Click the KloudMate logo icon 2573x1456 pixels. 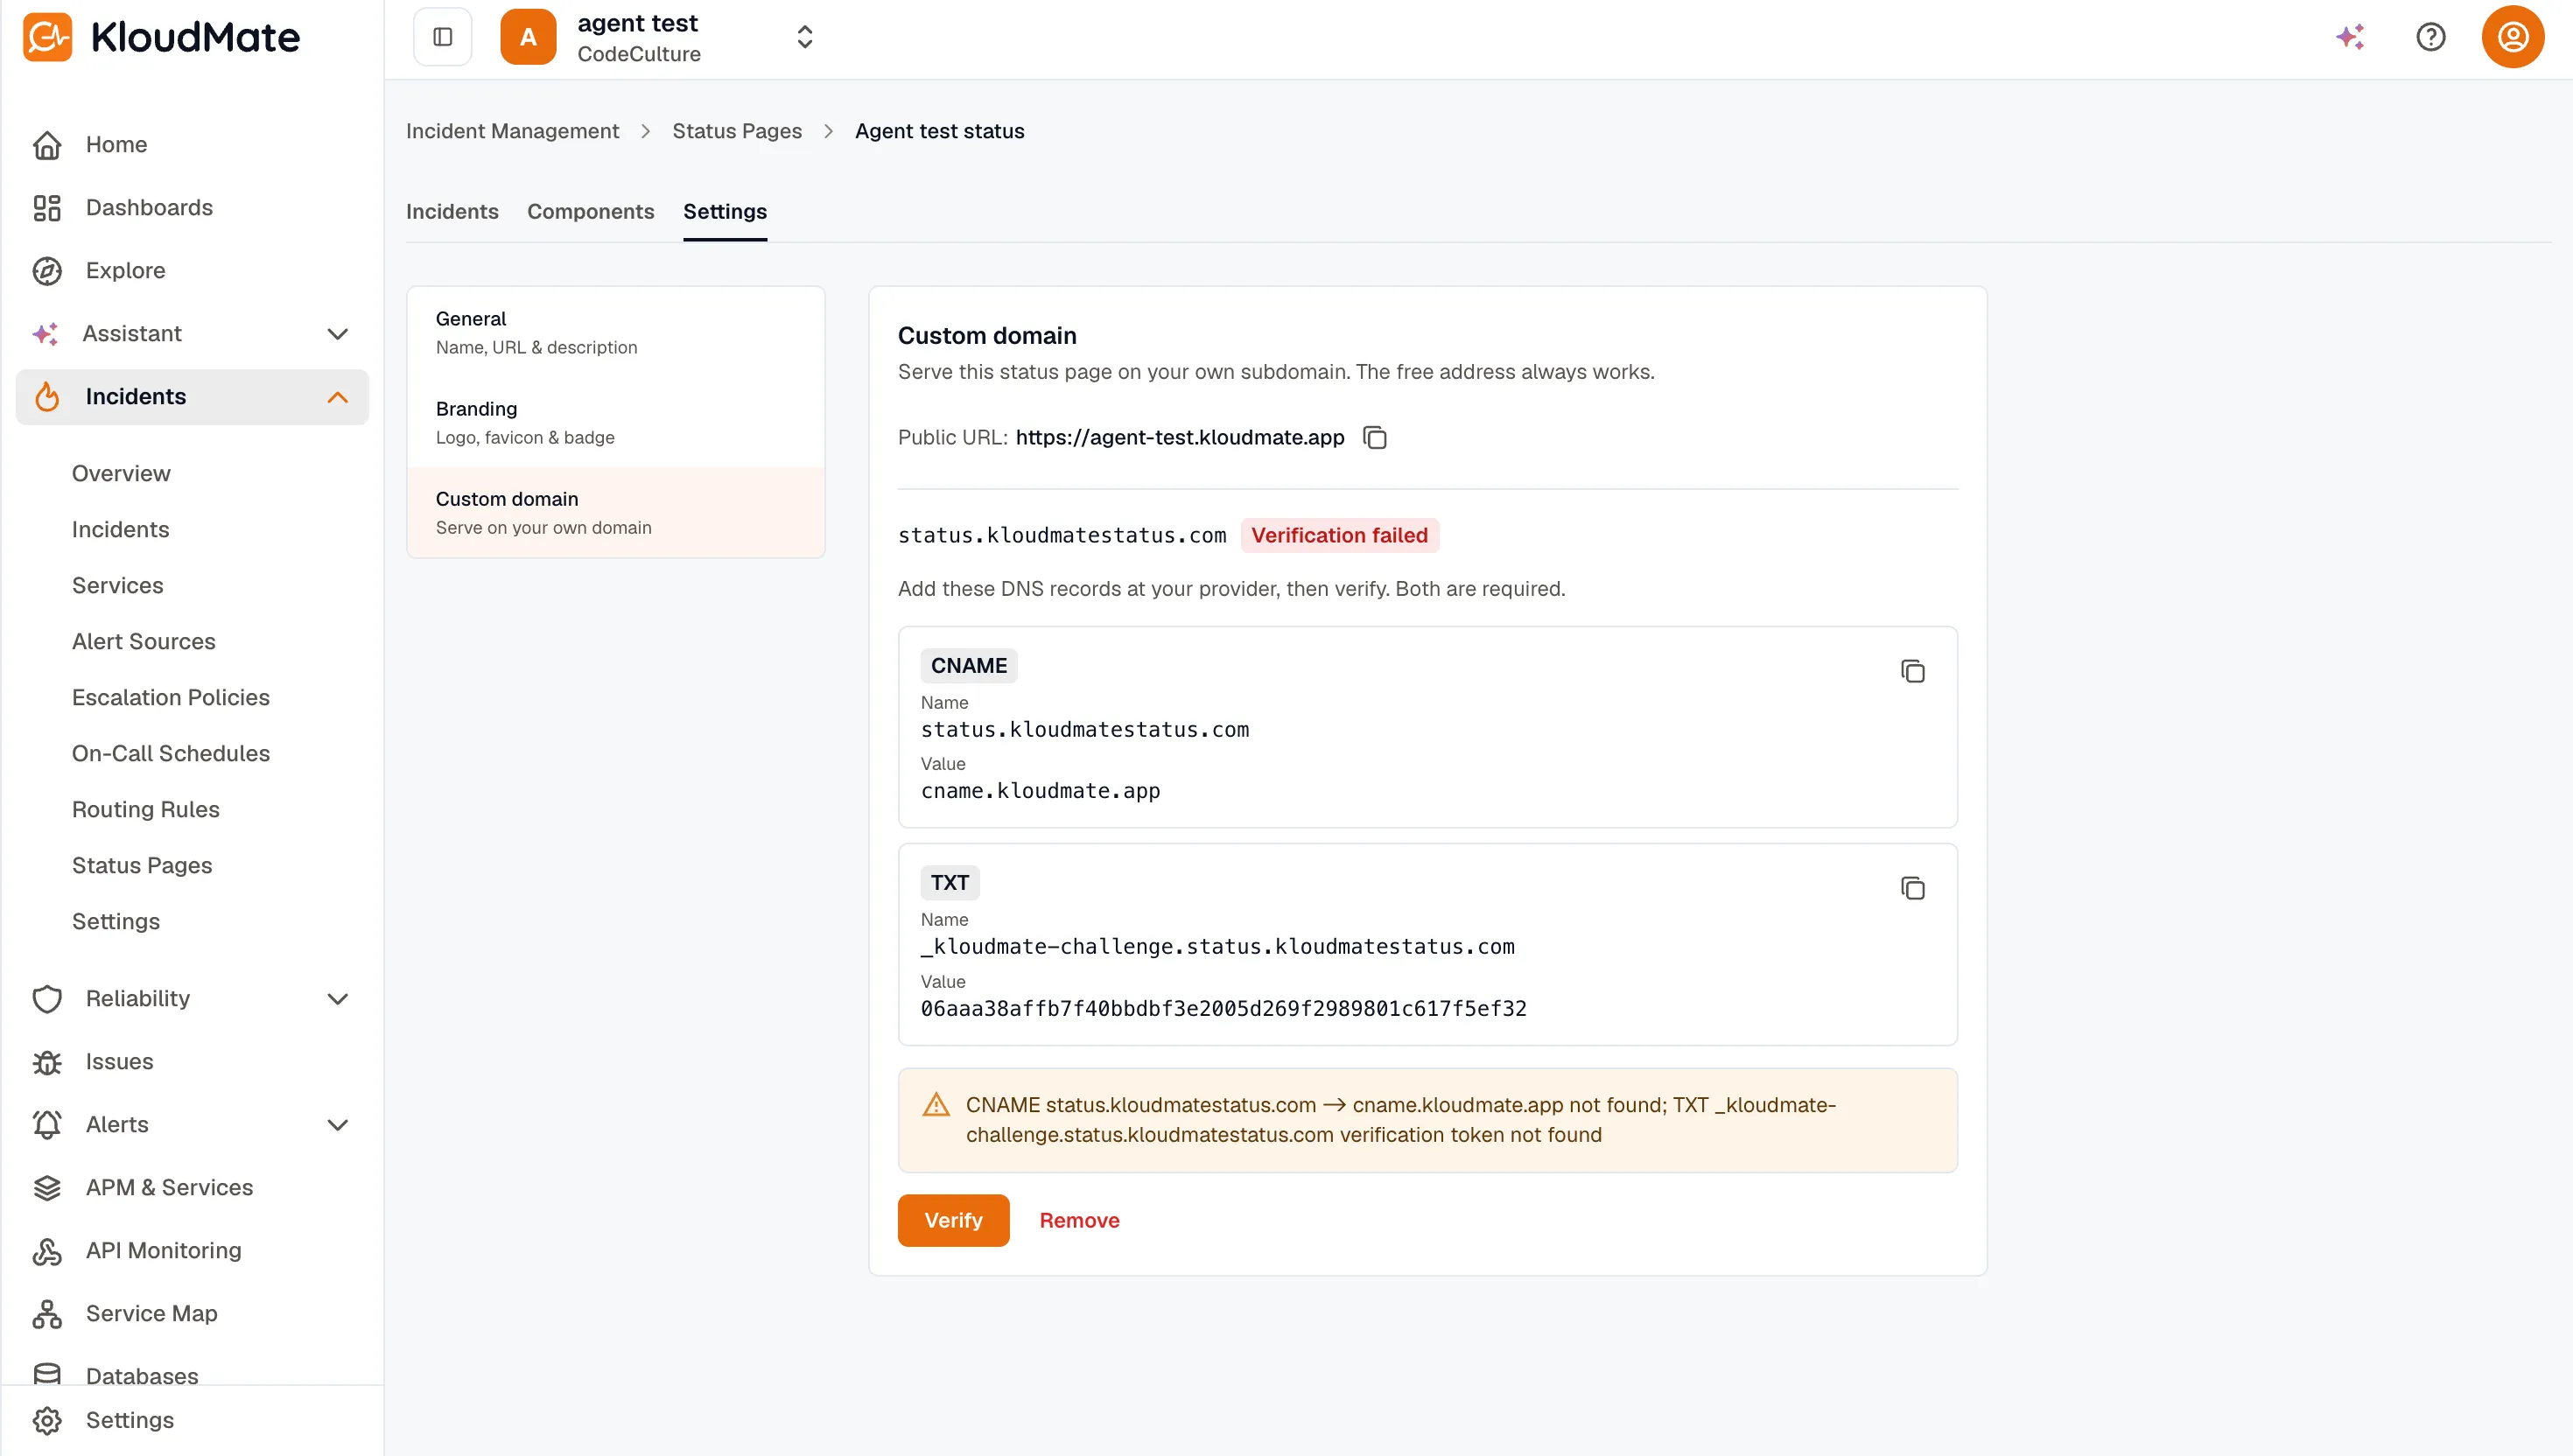click(47, 37)
